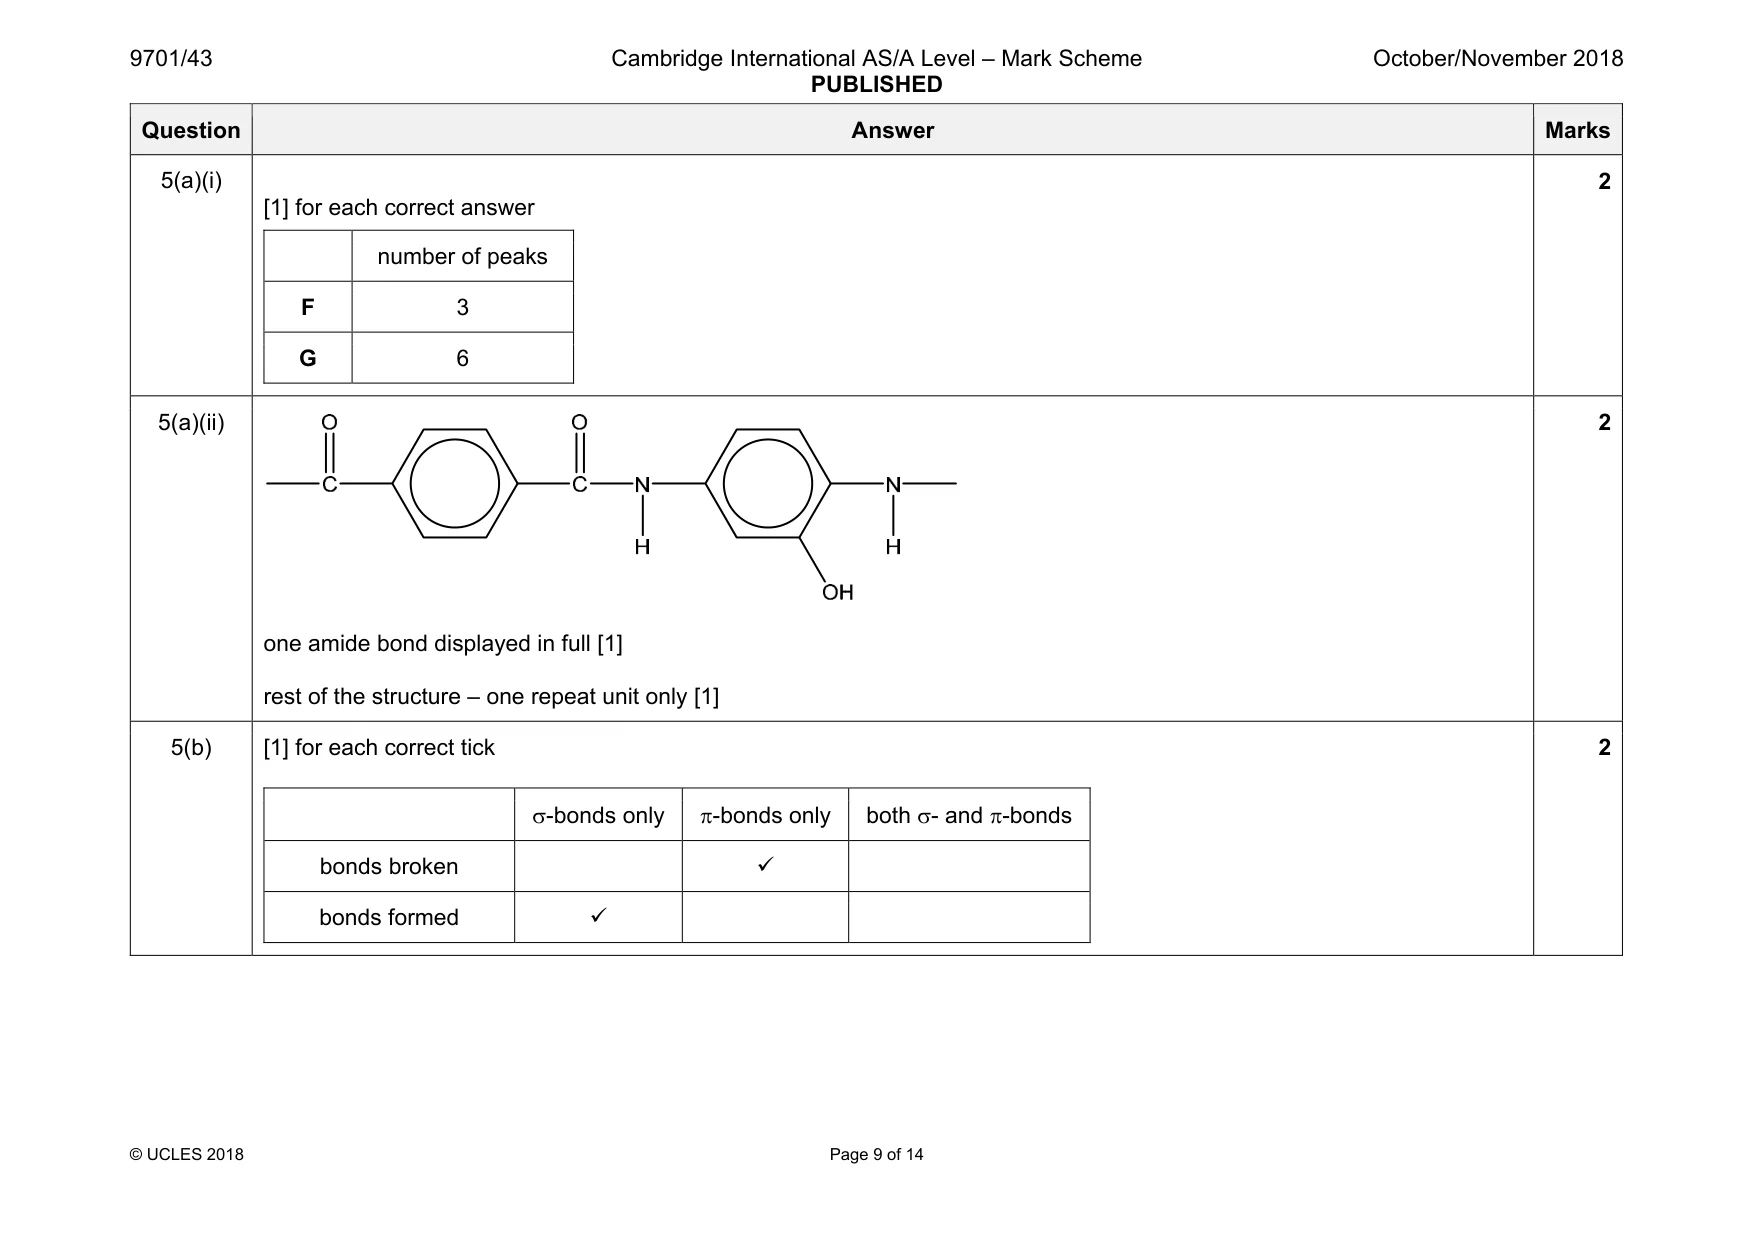Click the 'both σ- and π-bonds' column header

(969, 815)
